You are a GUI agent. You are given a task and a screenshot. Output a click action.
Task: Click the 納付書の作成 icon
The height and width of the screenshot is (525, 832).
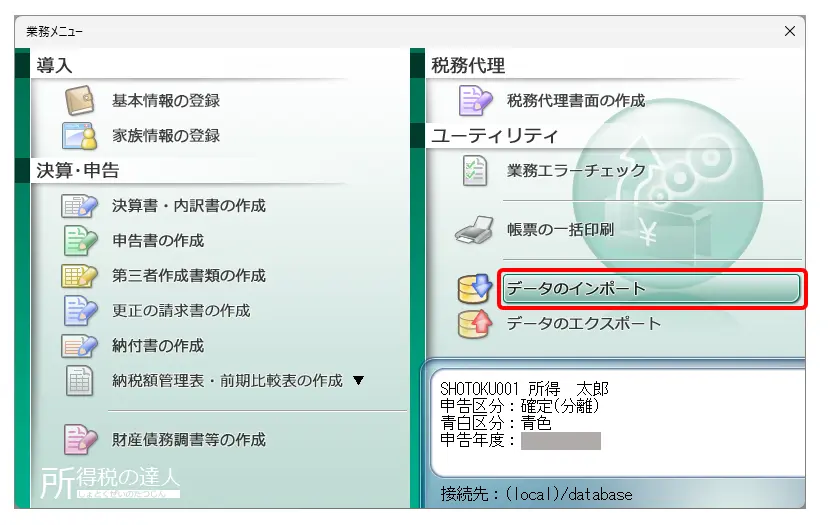click(x=79, y=346)
